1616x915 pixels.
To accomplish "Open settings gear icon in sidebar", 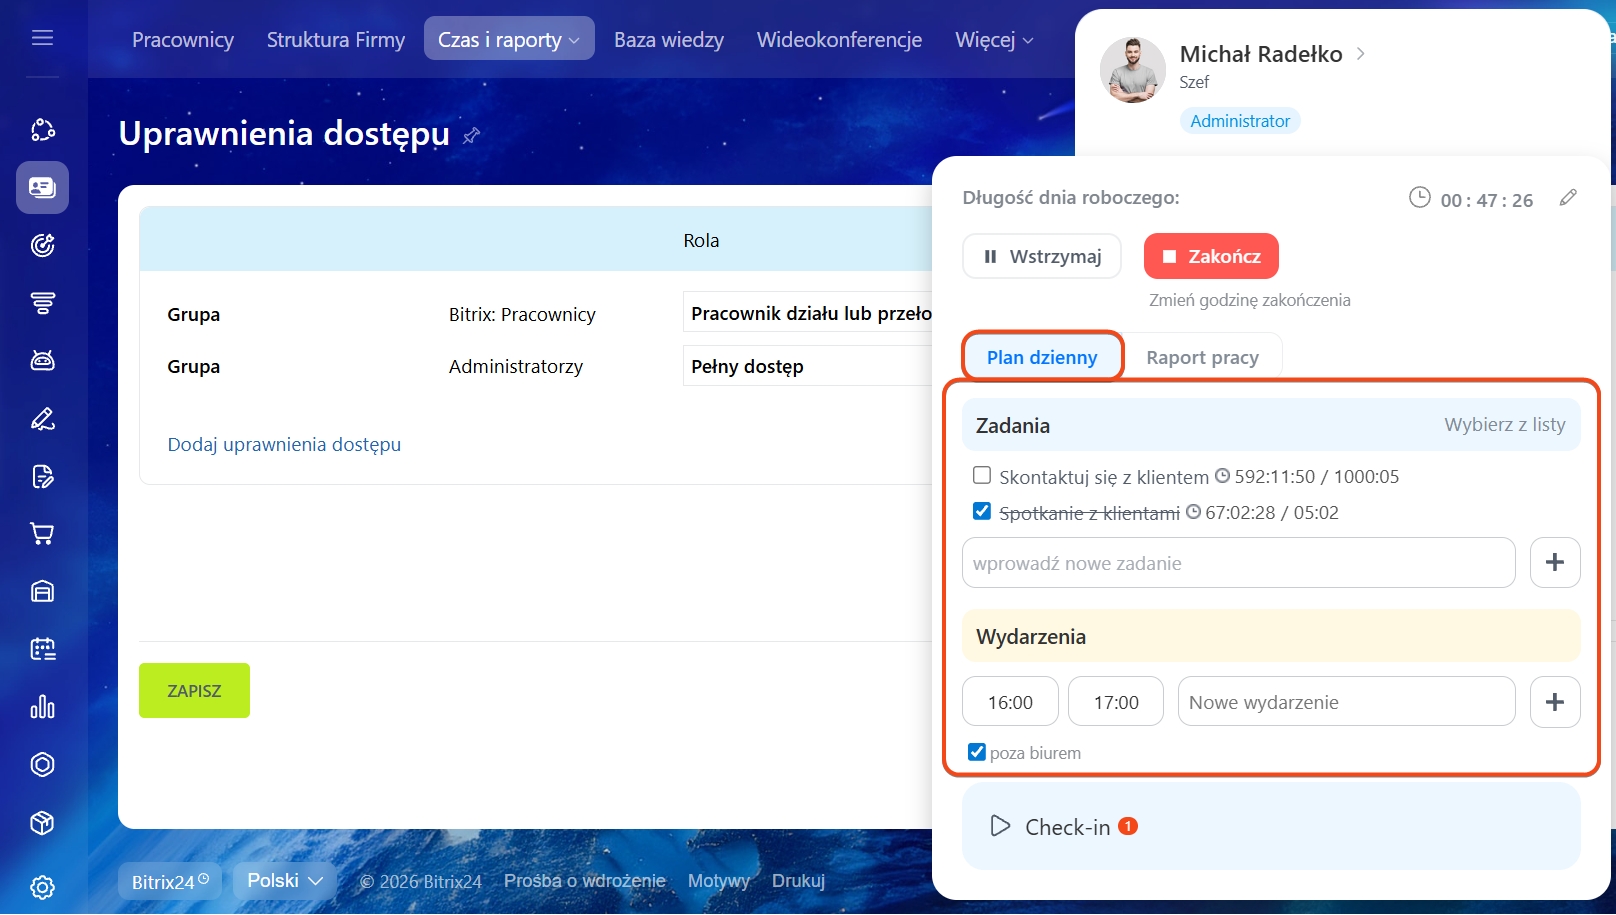I will (42, 887).
